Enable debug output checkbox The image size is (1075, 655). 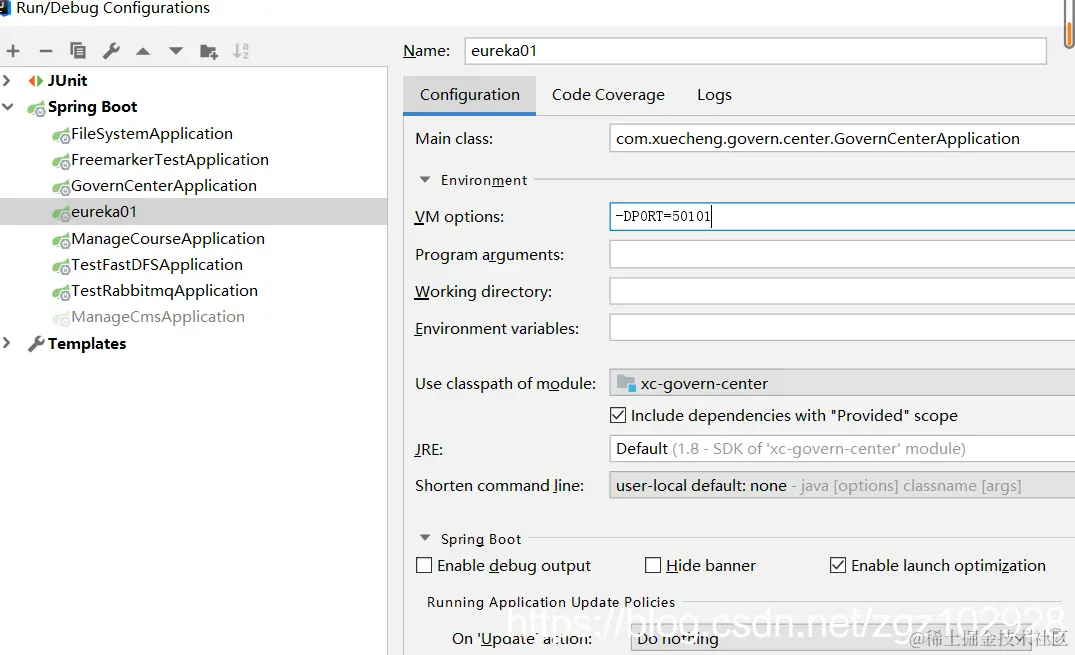(424, 565)
